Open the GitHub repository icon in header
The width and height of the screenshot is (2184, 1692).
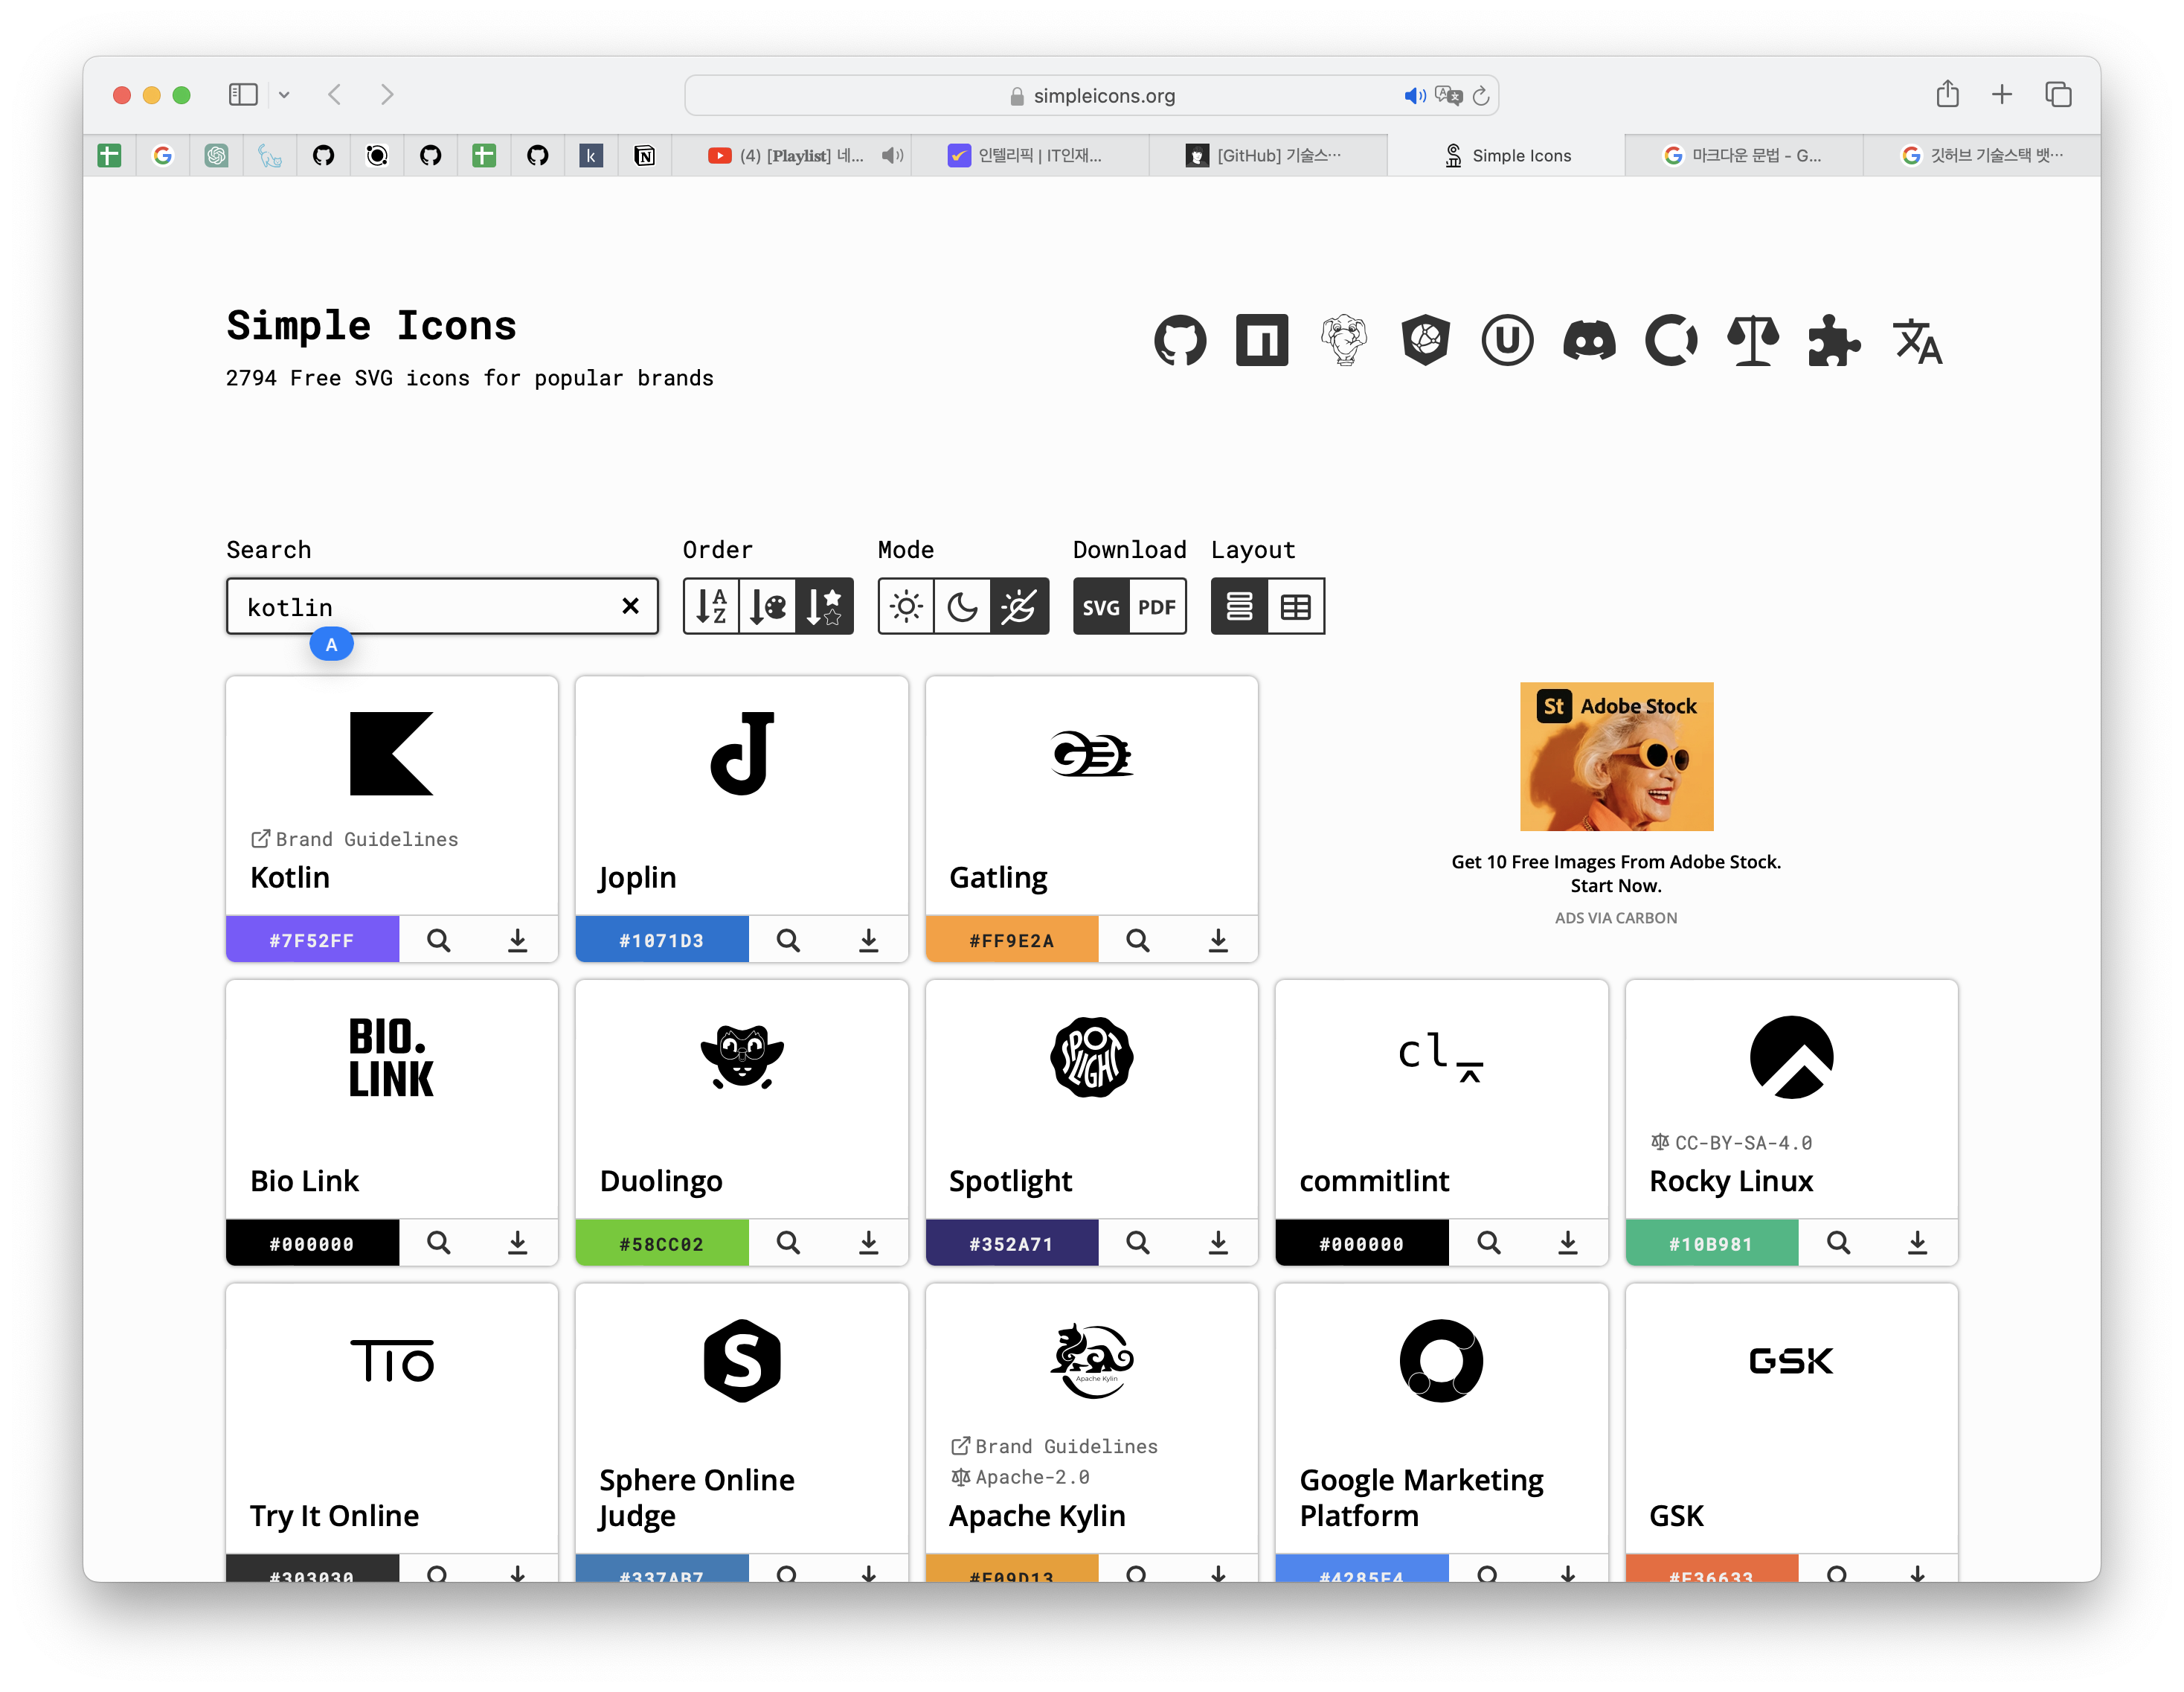pyautogui.click(x=1180, y=341)
